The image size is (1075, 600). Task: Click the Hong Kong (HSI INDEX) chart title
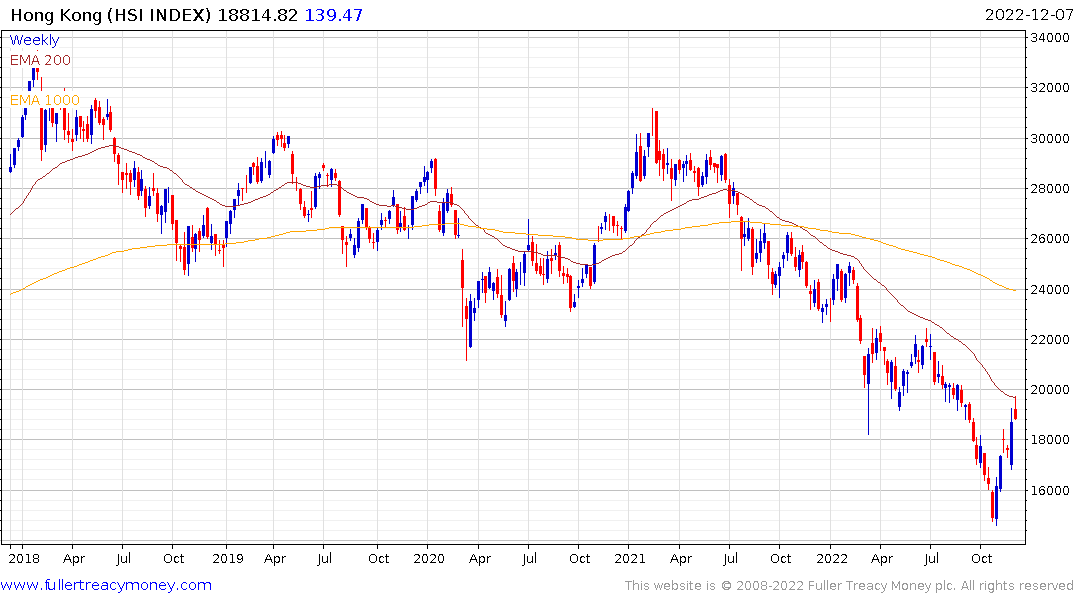pyautogui.click(x=111, y=15)
